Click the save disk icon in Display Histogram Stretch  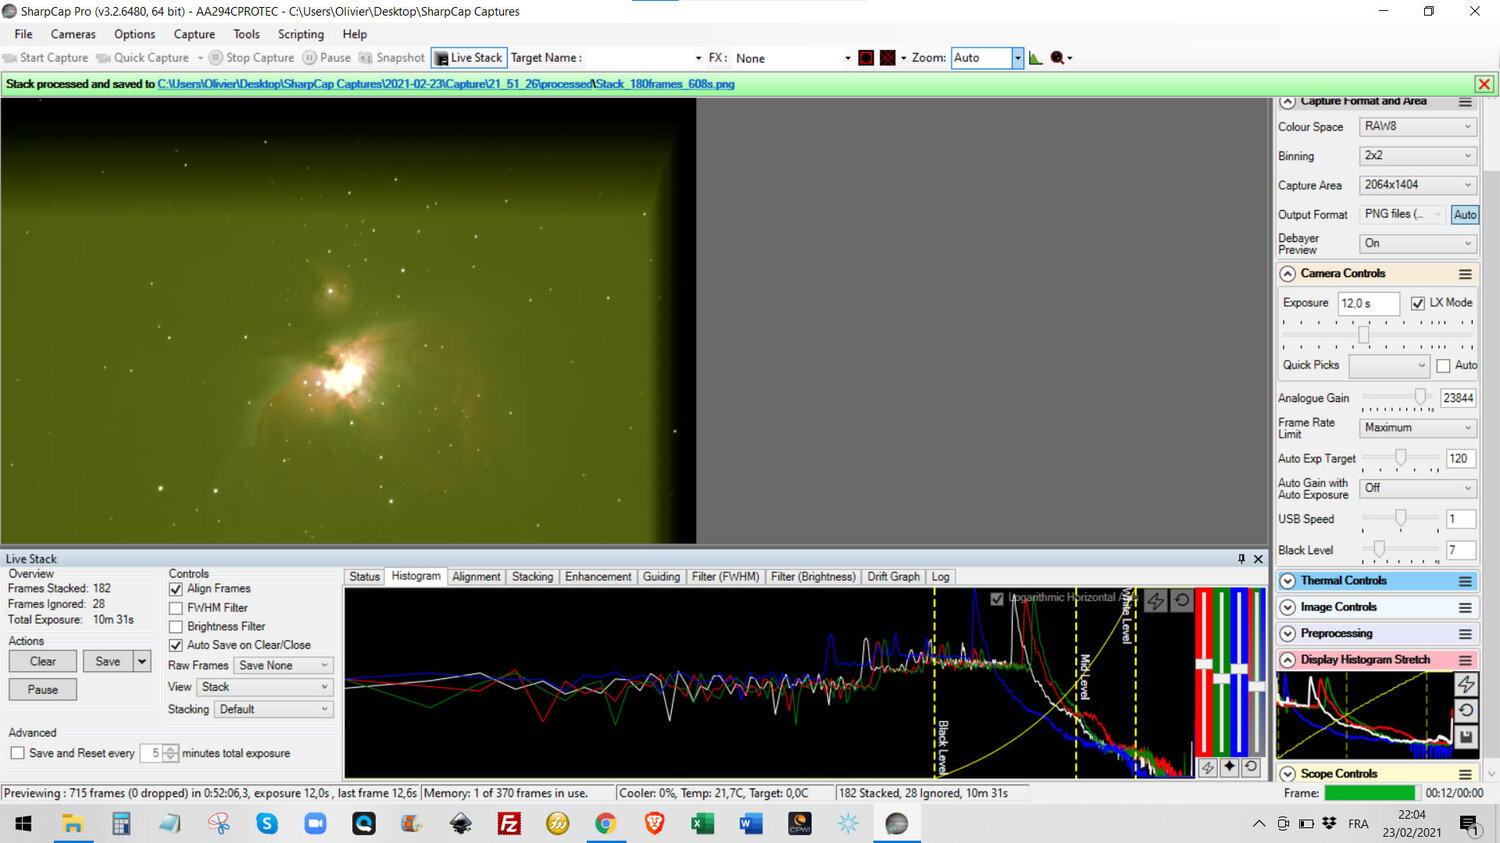[x=1466, y=737]
